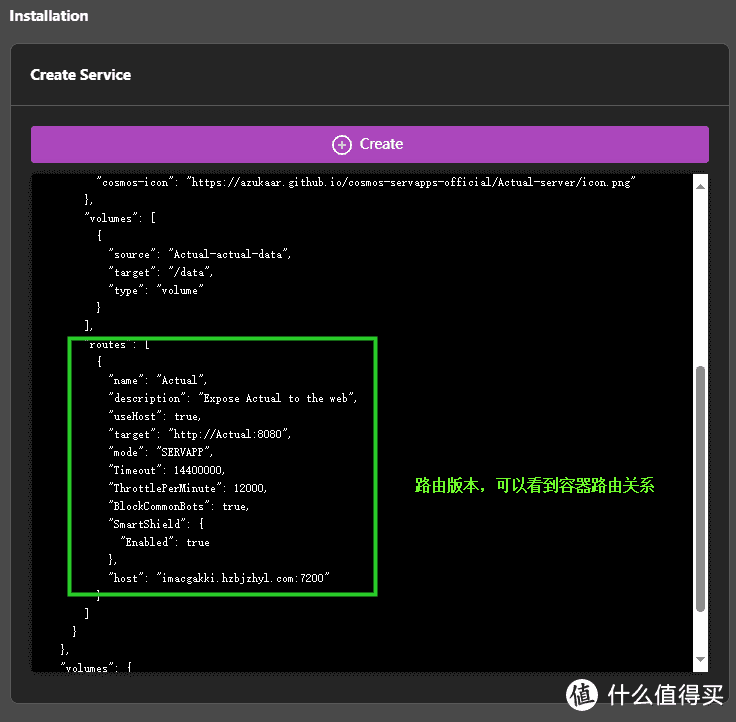The image size is (736, 722).
Task: Click the "Enabled": true line
Action: point(165,542)
